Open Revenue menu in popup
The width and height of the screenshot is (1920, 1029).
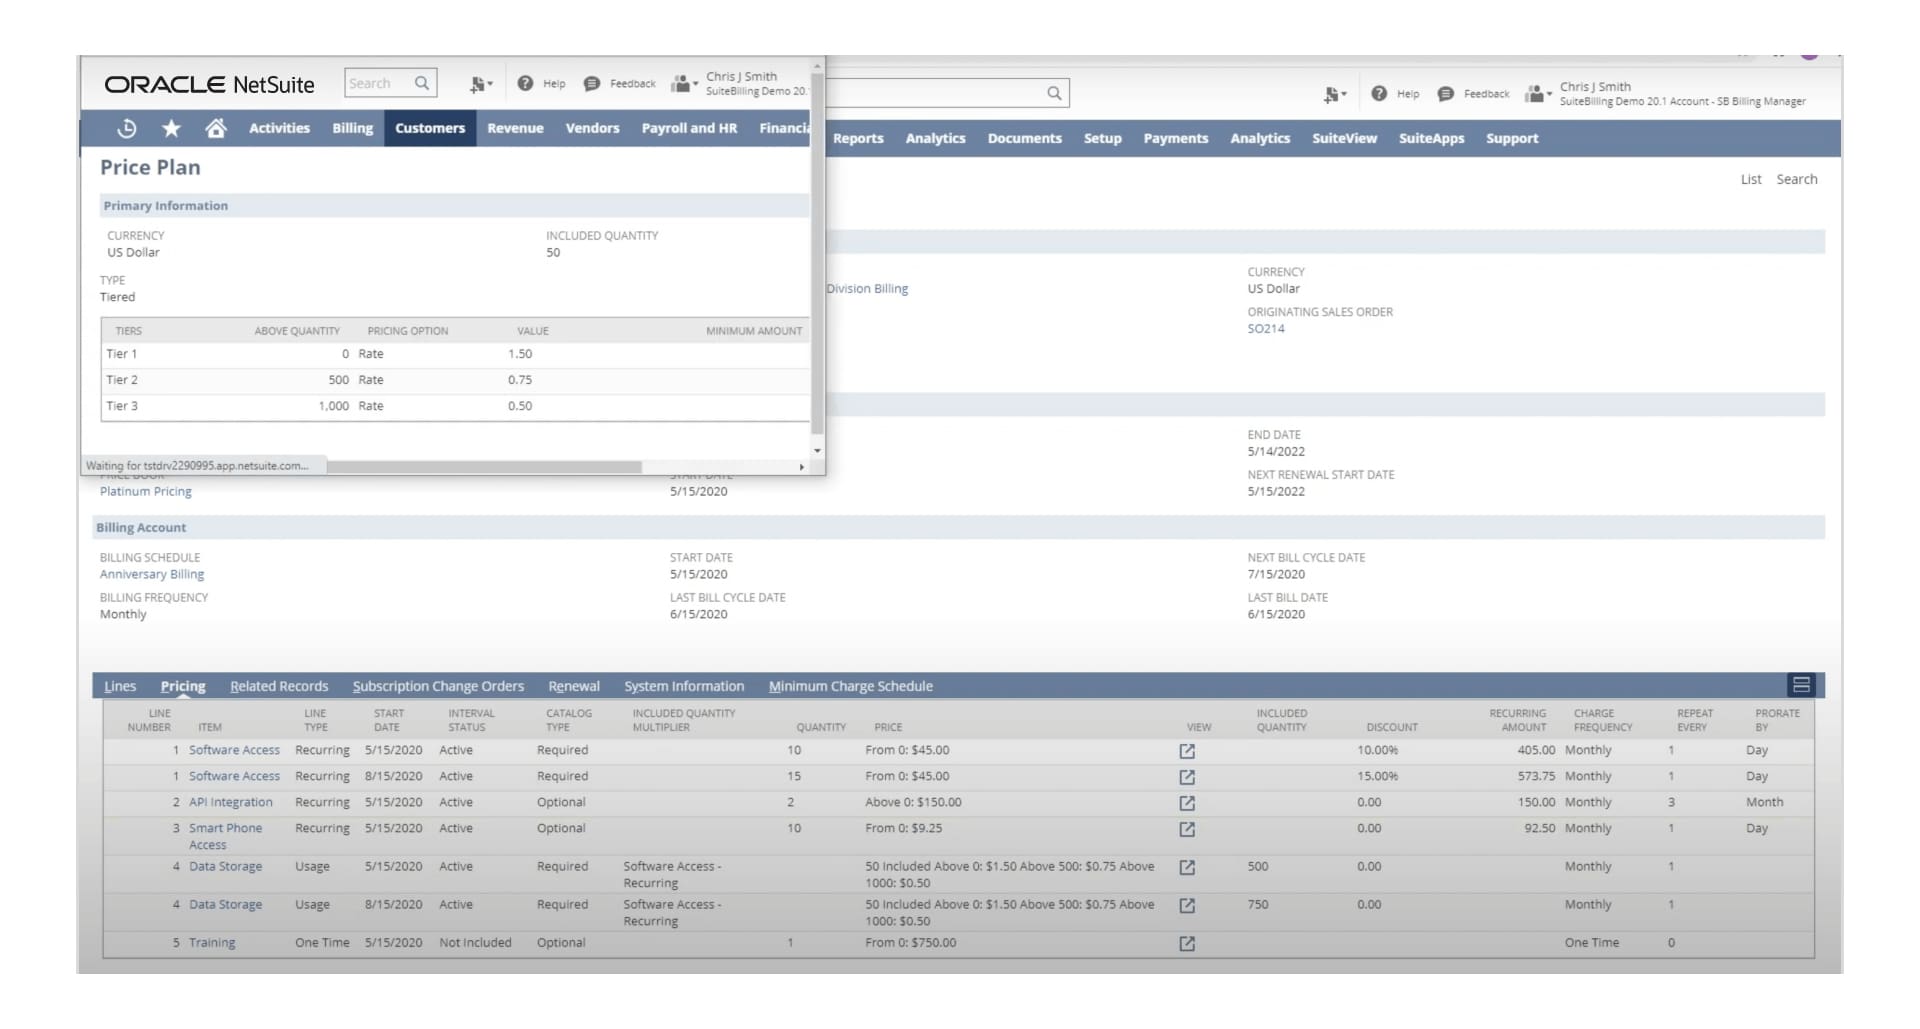point(515,128)
